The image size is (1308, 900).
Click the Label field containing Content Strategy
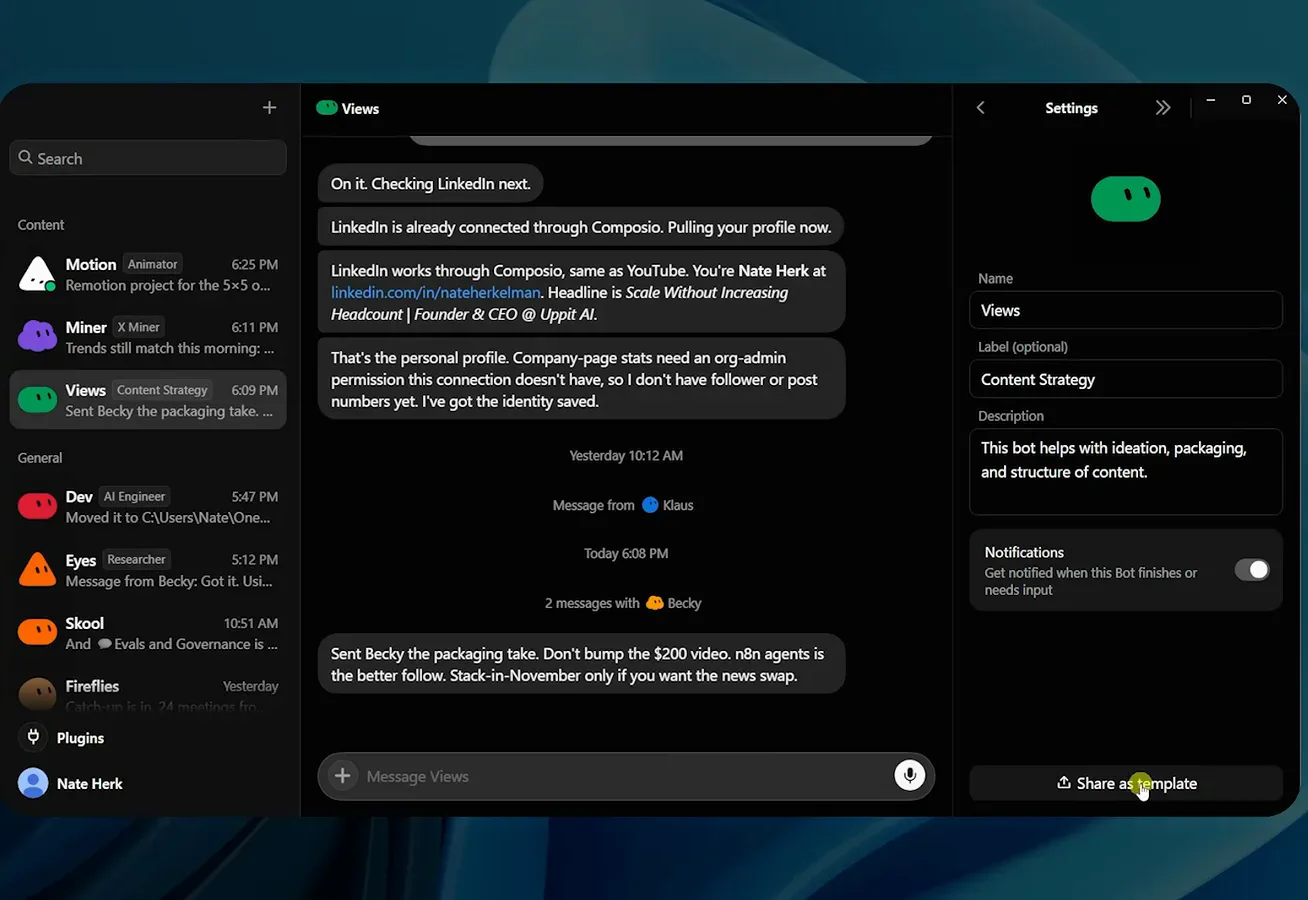(1126, 379)
